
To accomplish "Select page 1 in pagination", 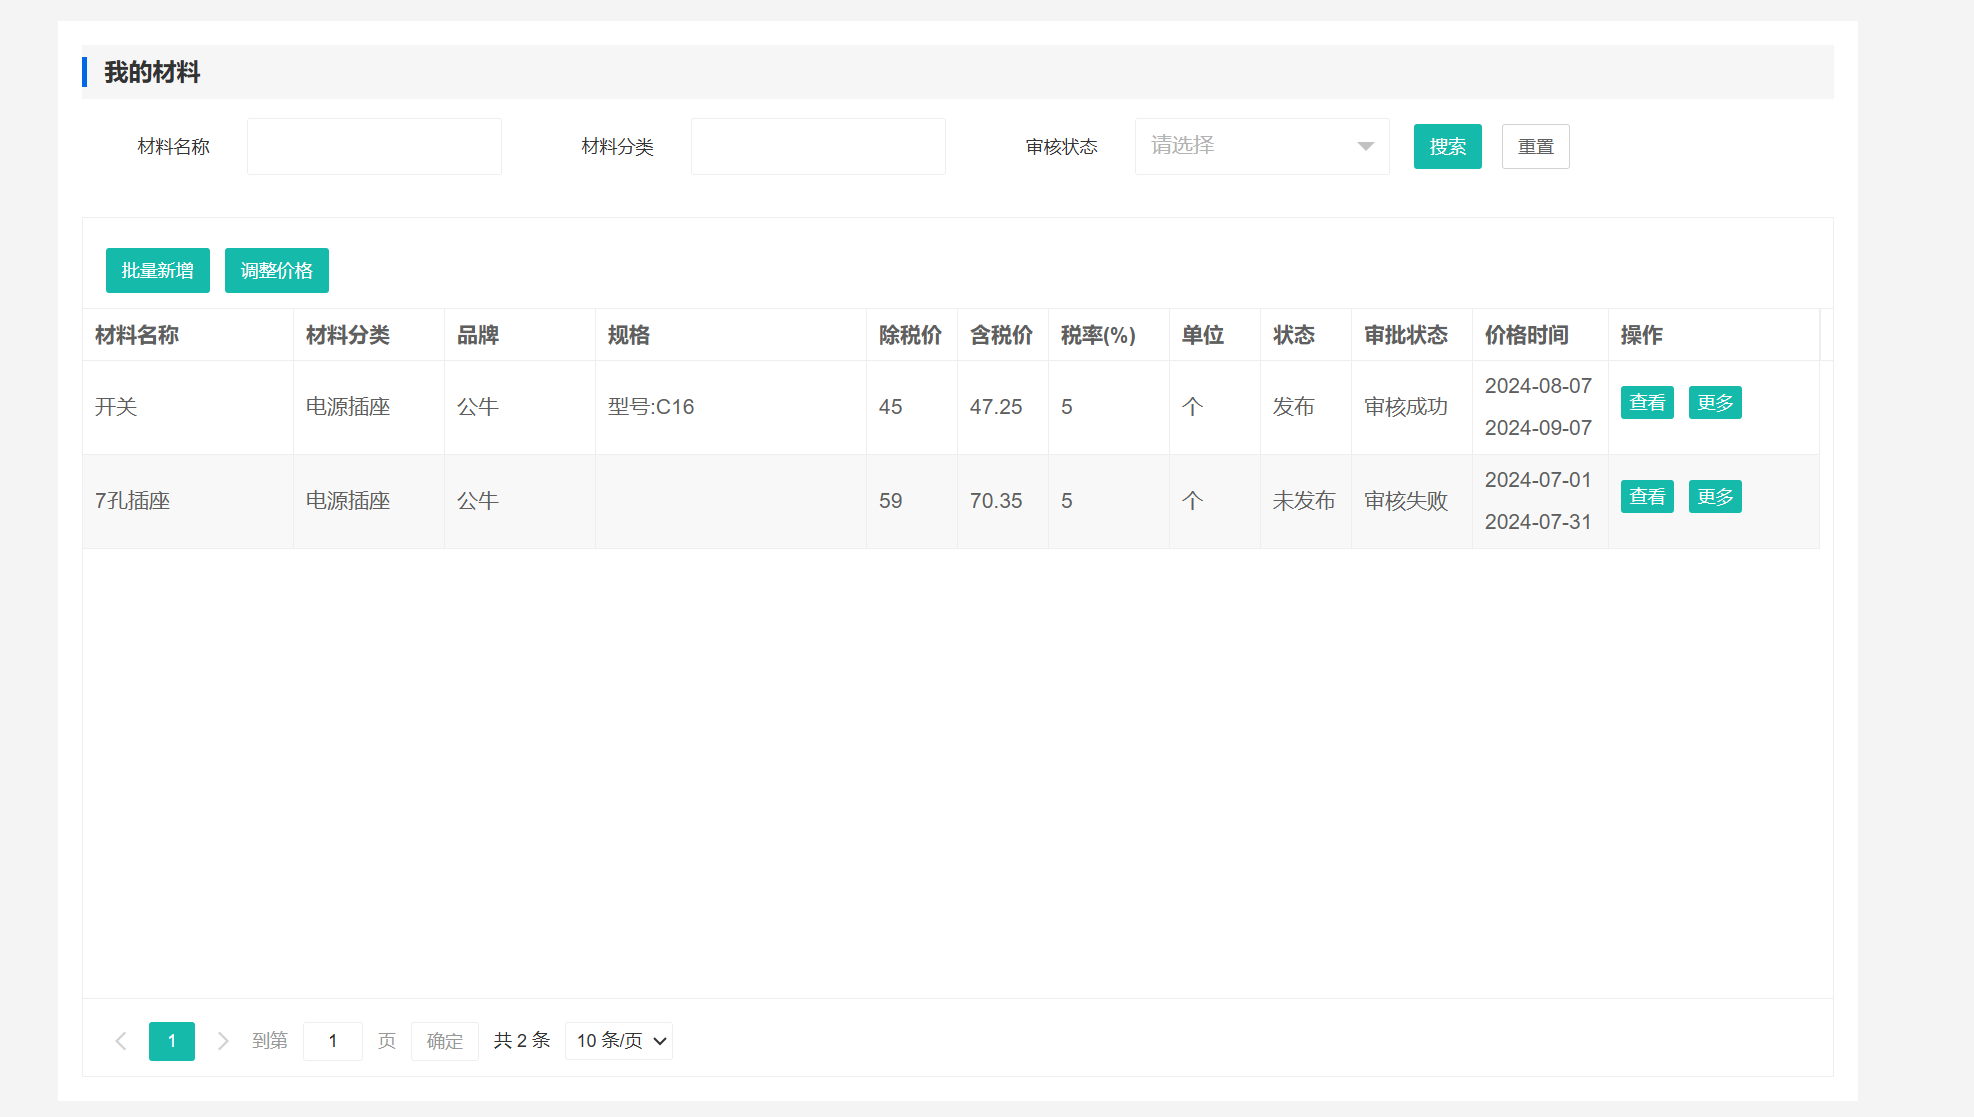I will pyautogui.click(x=172, y=1041).
